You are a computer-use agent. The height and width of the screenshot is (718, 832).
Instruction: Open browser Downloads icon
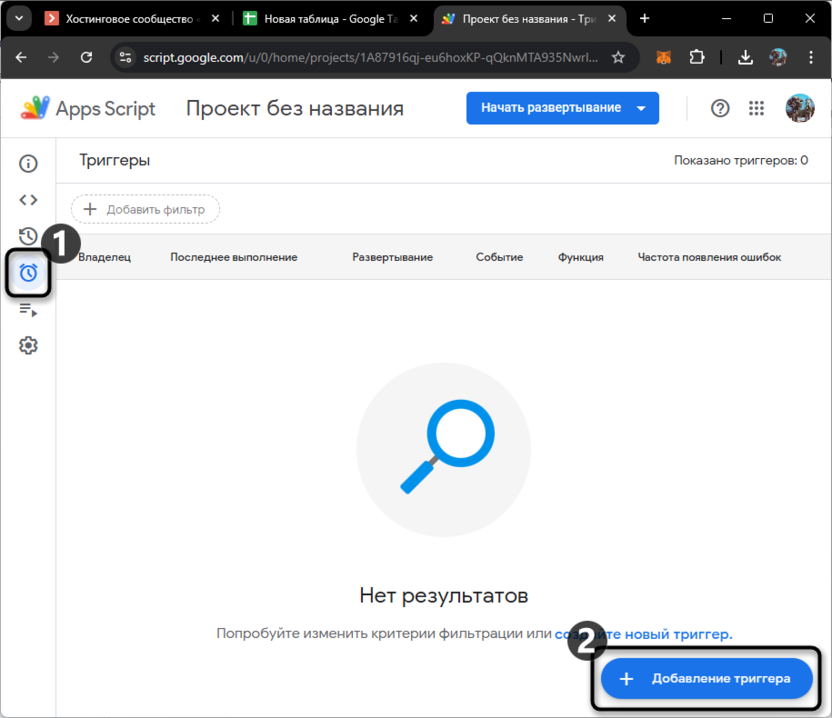[746, 57]
